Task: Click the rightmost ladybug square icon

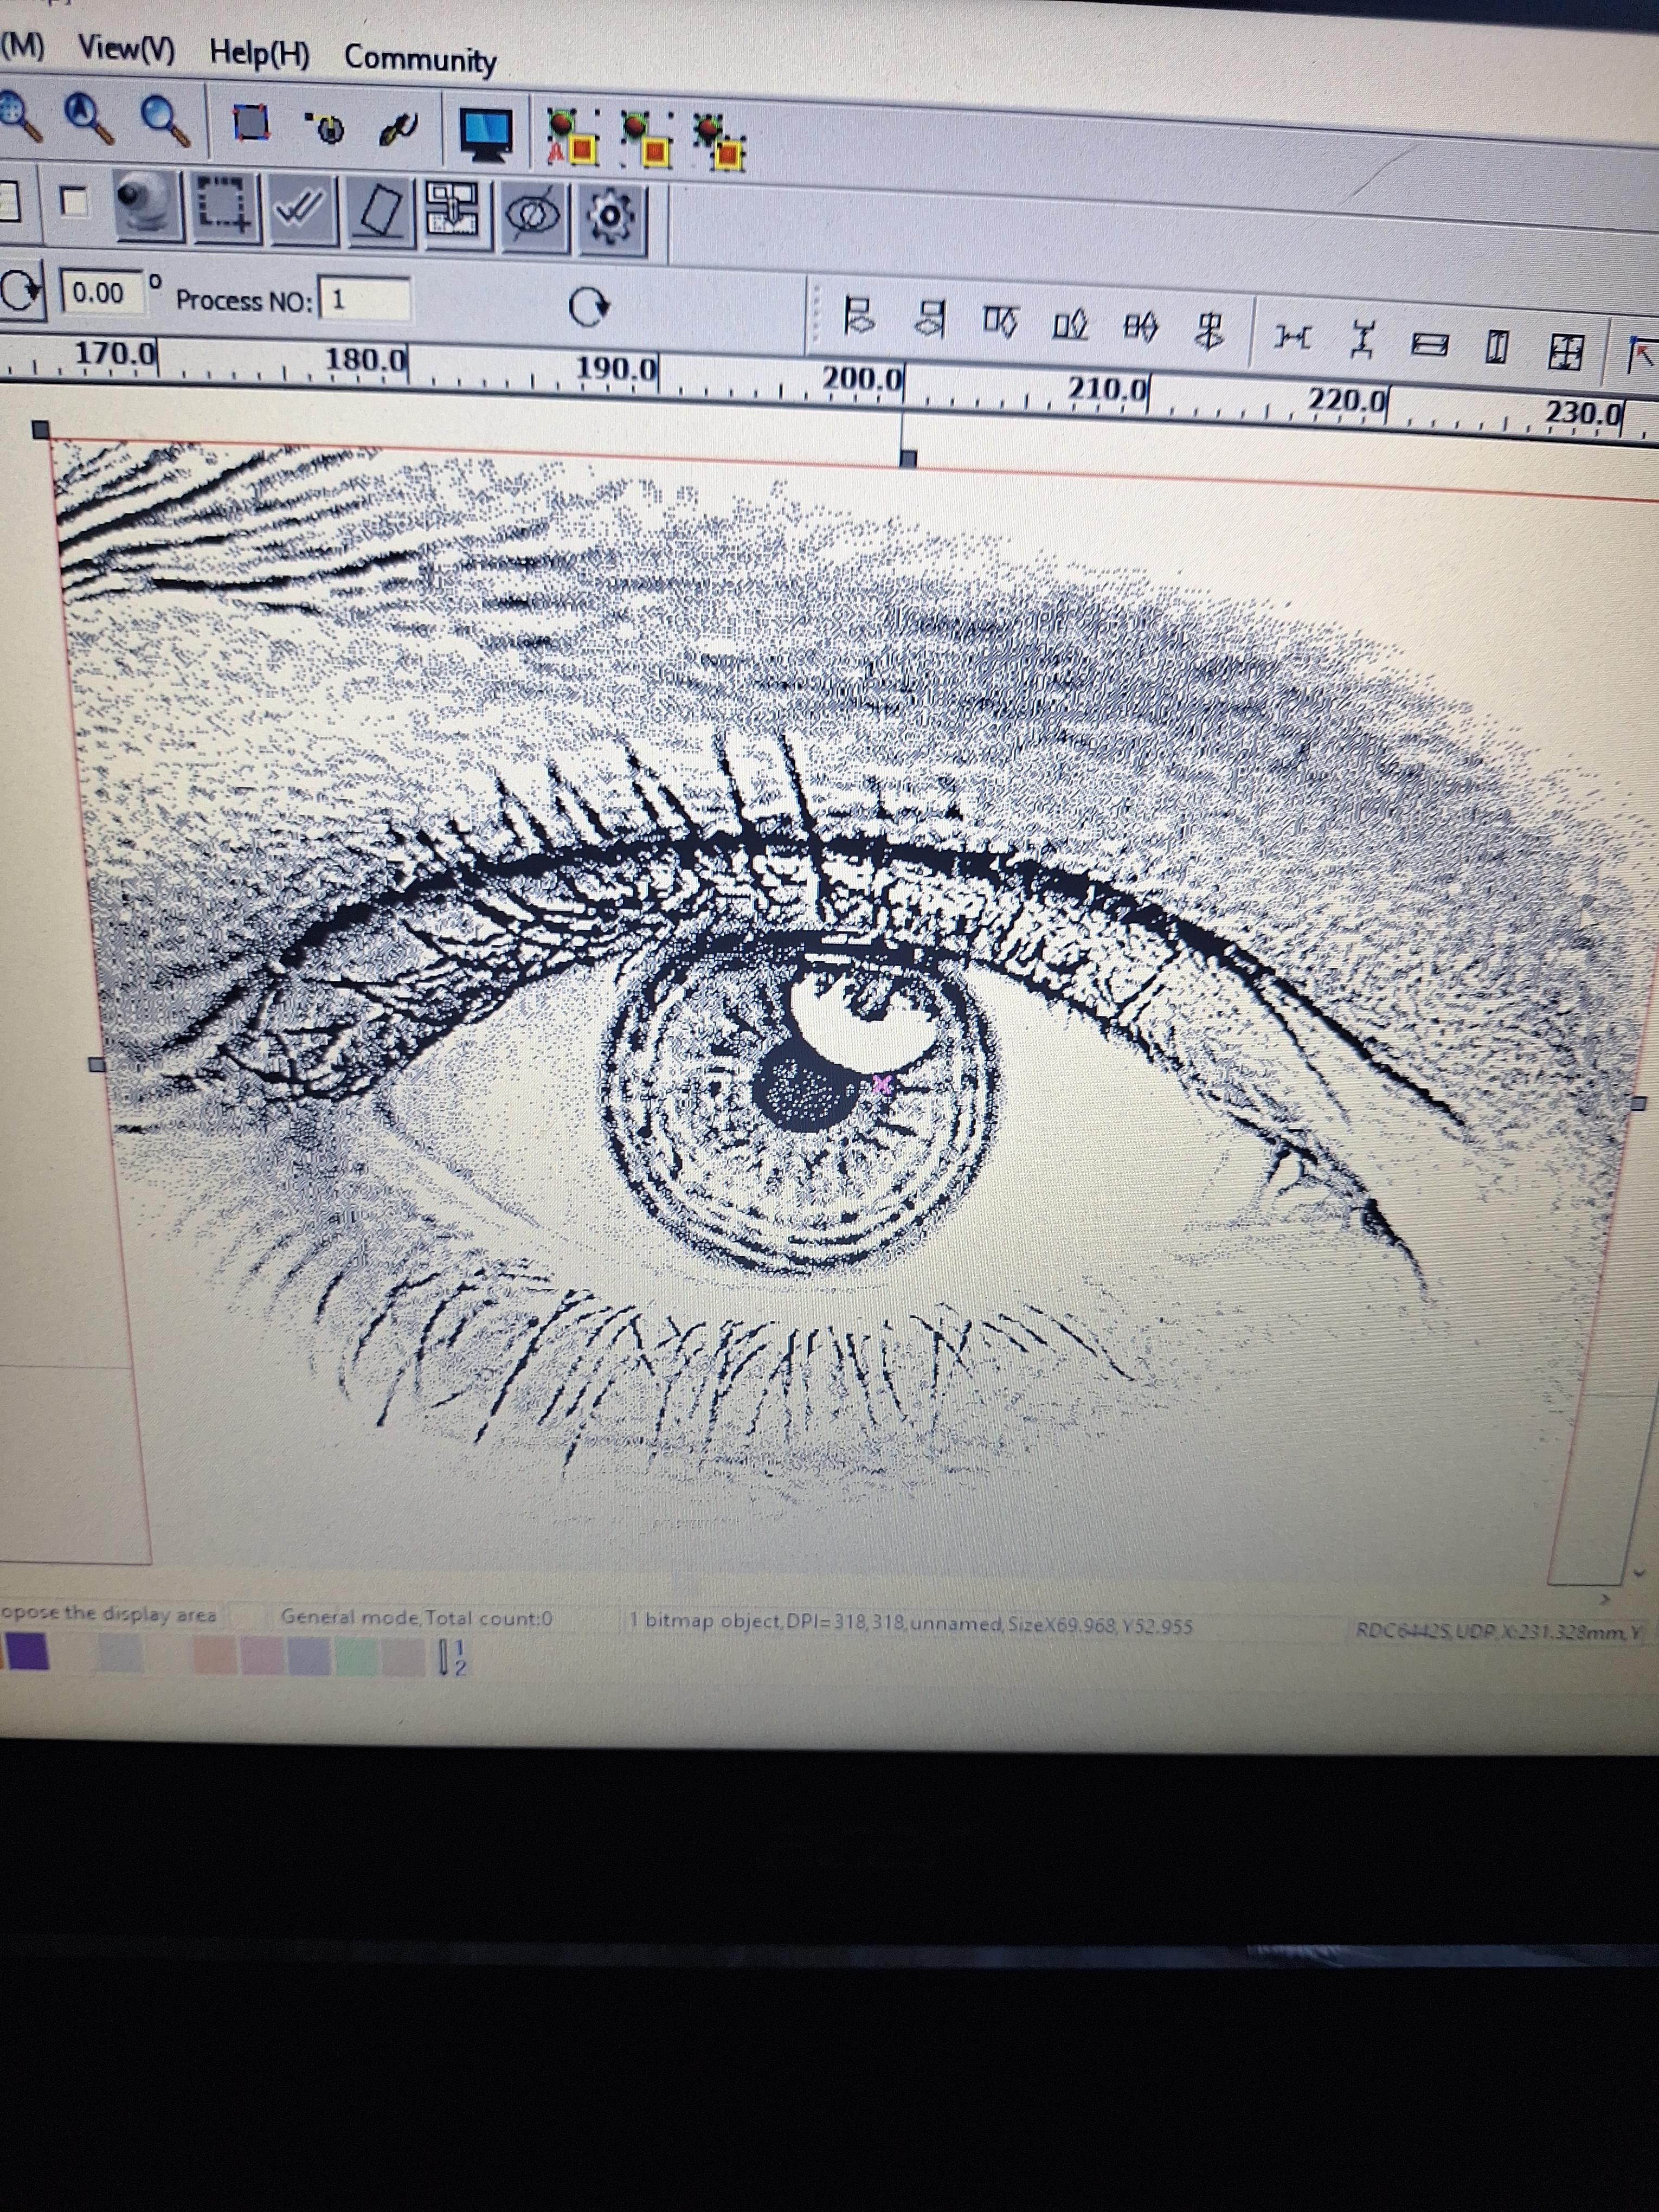Action: pyautogui.click(x=719, y=142)
